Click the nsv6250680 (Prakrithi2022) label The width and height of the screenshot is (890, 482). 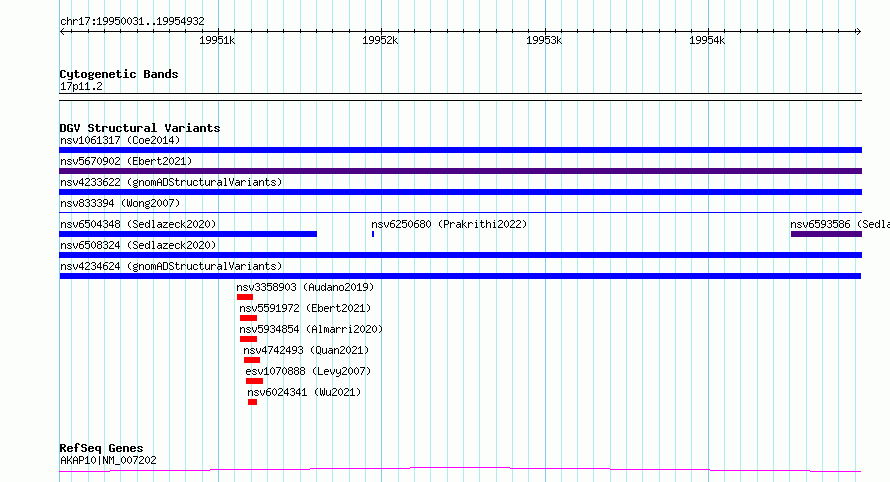[449, 224]
